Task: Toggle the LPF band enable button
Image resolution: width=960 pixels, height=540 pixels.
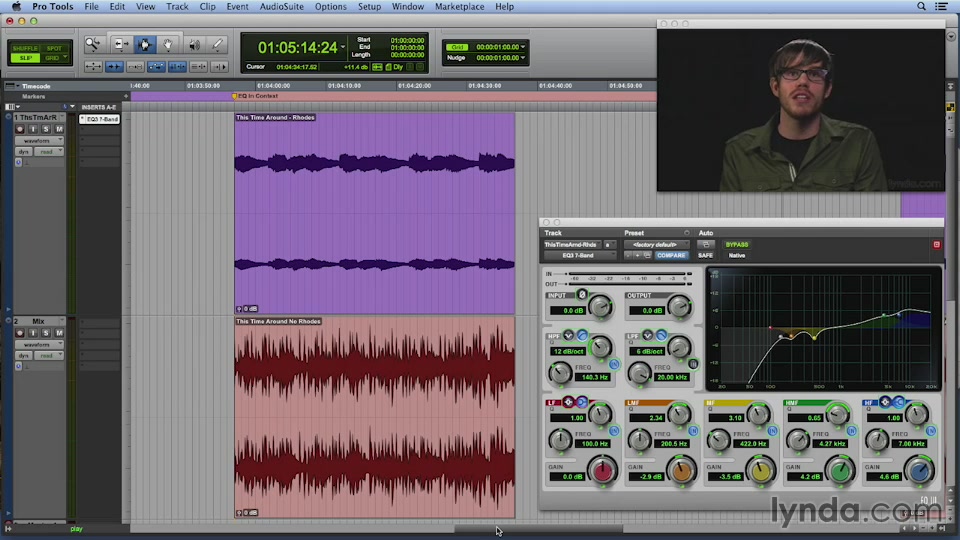Action: (693, 364)
